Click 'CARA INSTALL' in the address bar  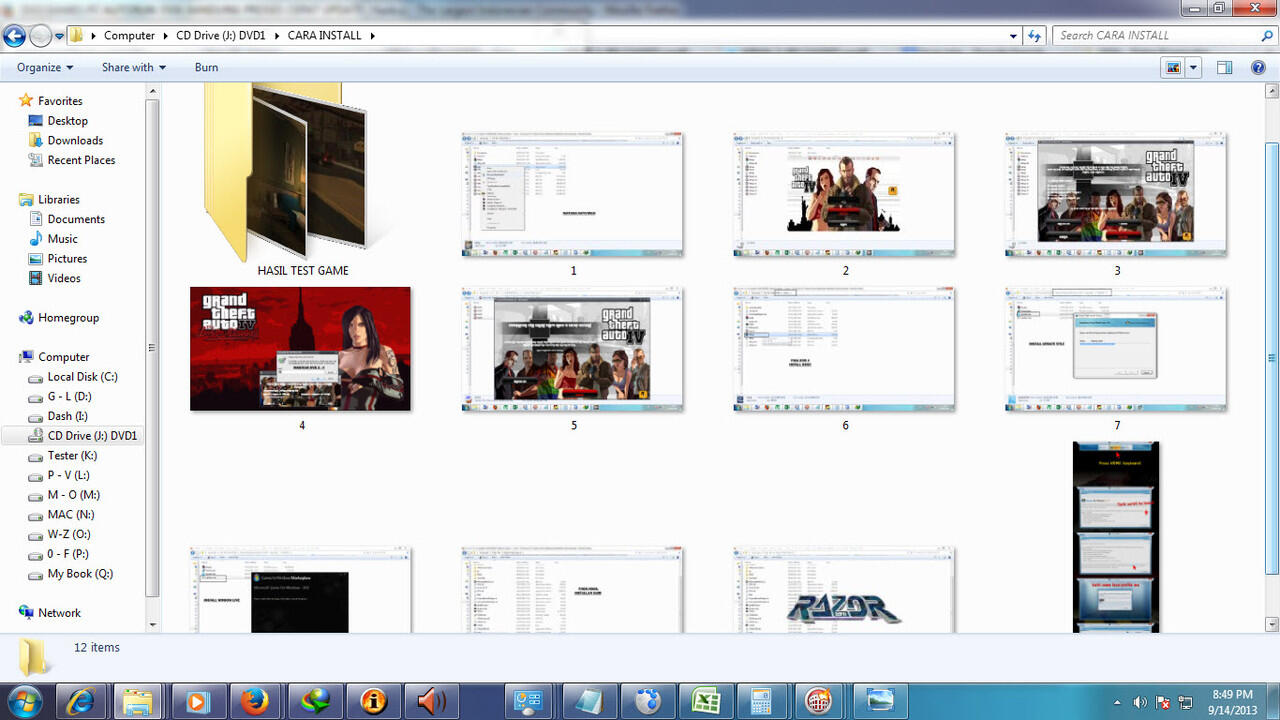tap(326, 35)
